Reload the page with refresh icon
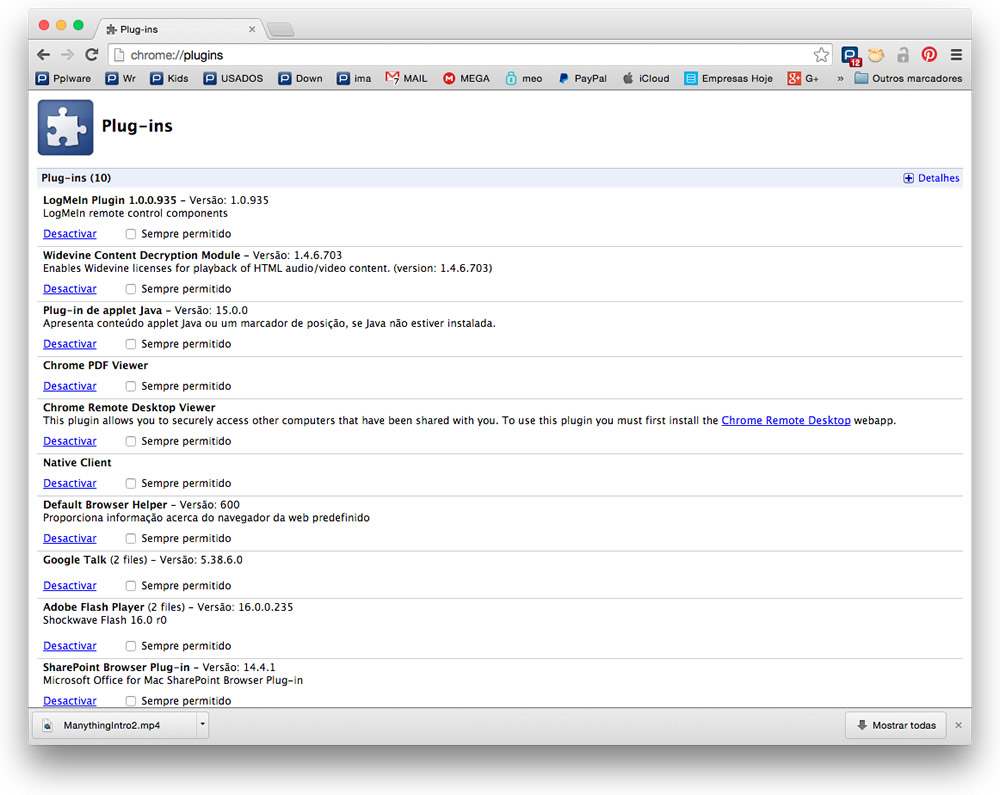The width and height of the screenshot is (1000, 795). tap(92, 55)
